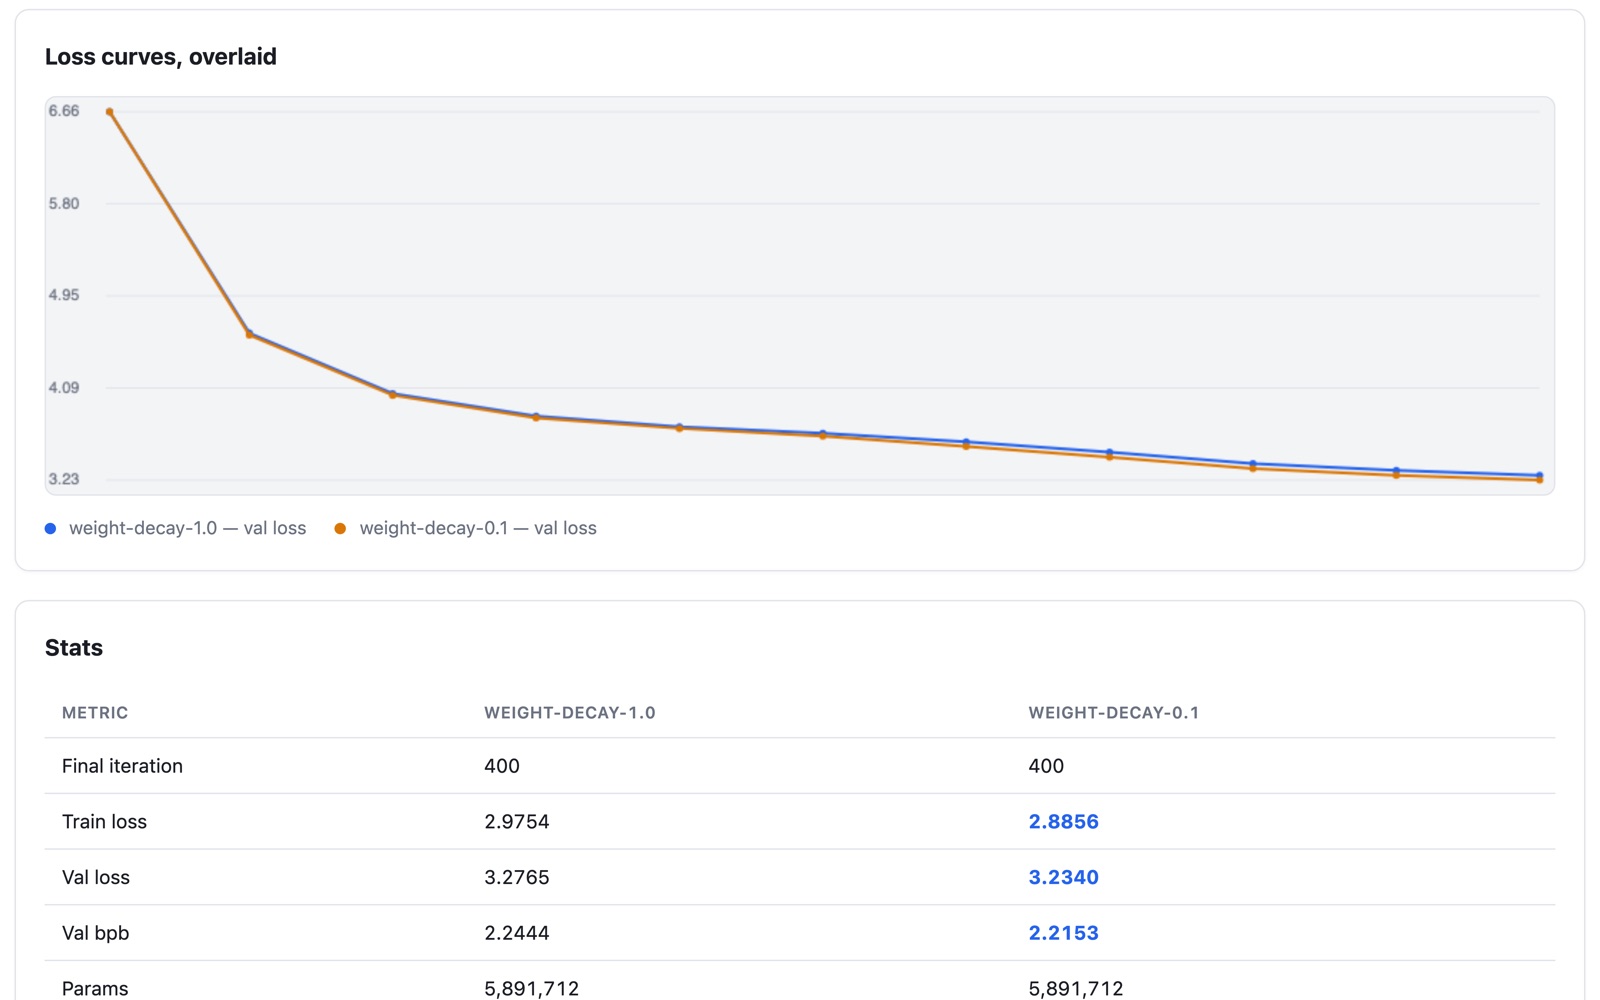The height and width of the screenshot is (1000, 1600).
Task: Click the 5.80 y-axis label
Action: tap(64, 204)
